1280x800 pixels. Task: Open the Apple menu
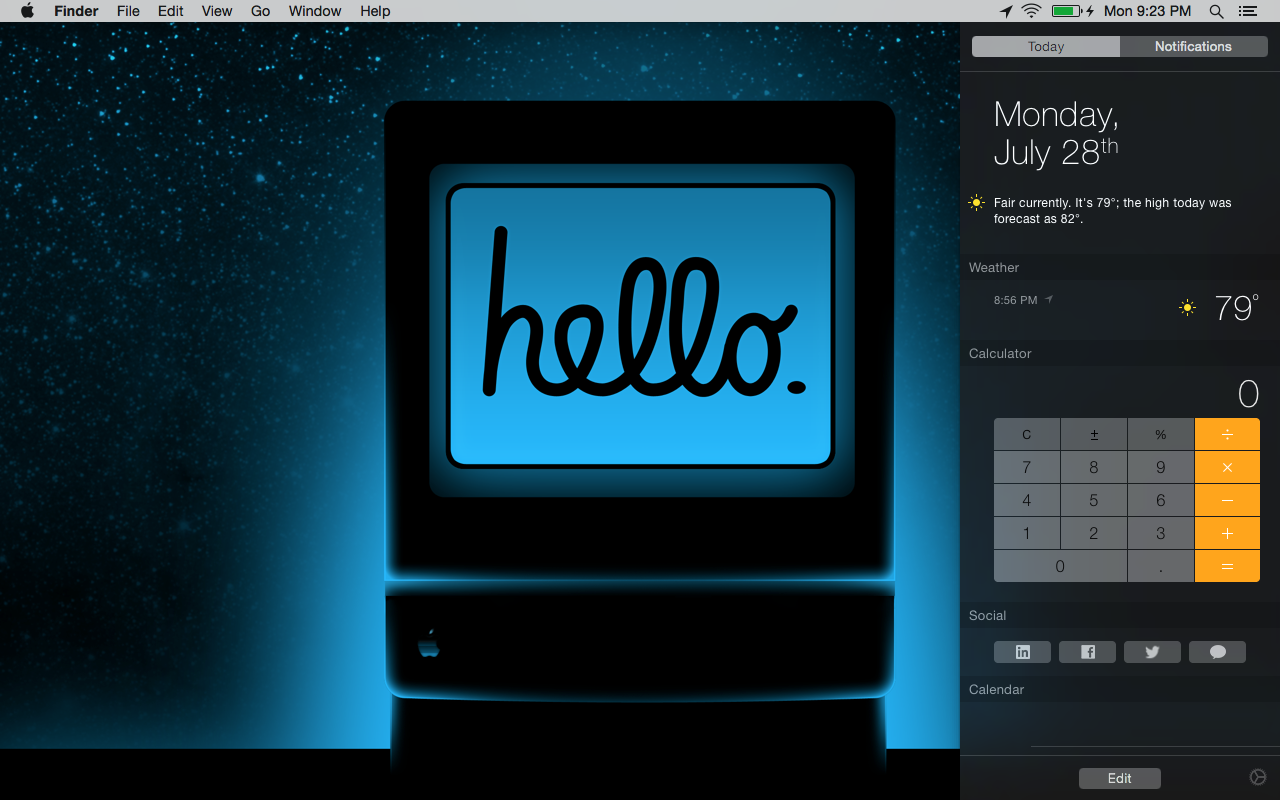tap(27, 11)
